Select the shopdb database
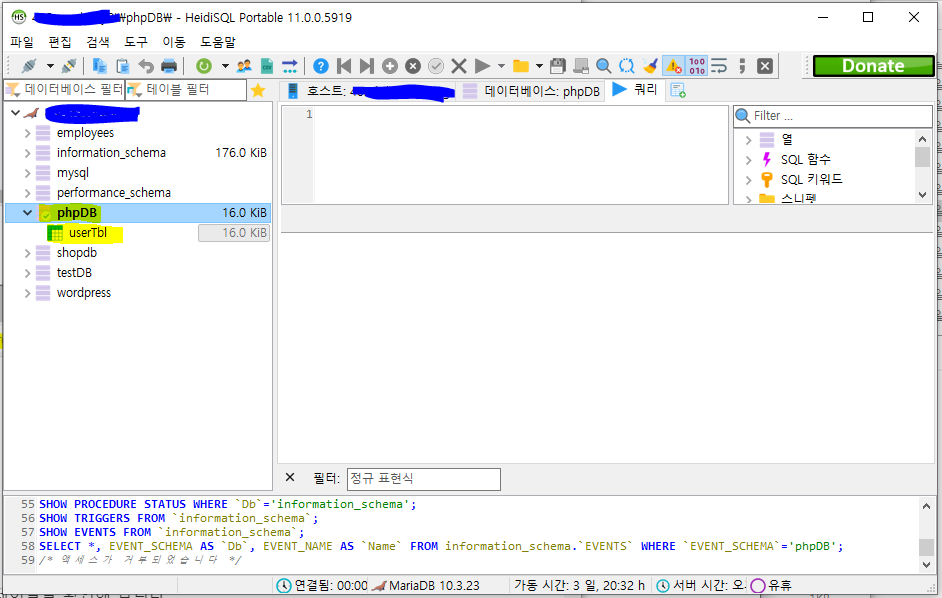Image resolution: width=942 pixels, height=598 pixels. coord(76,253)
